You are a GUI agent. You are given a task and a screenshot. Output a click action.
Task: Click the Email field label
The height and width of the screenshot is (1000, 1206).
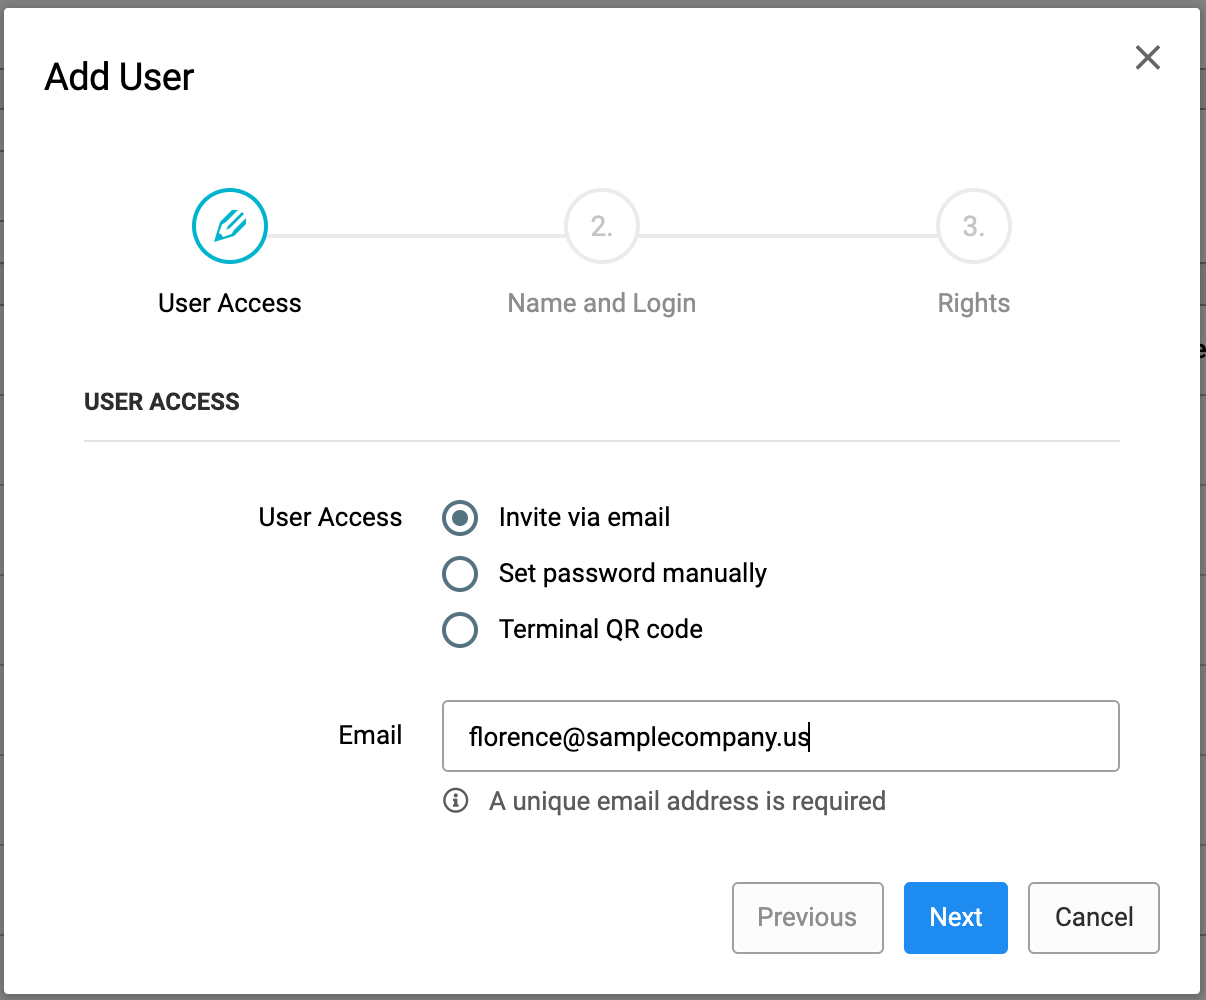[370, 735]
